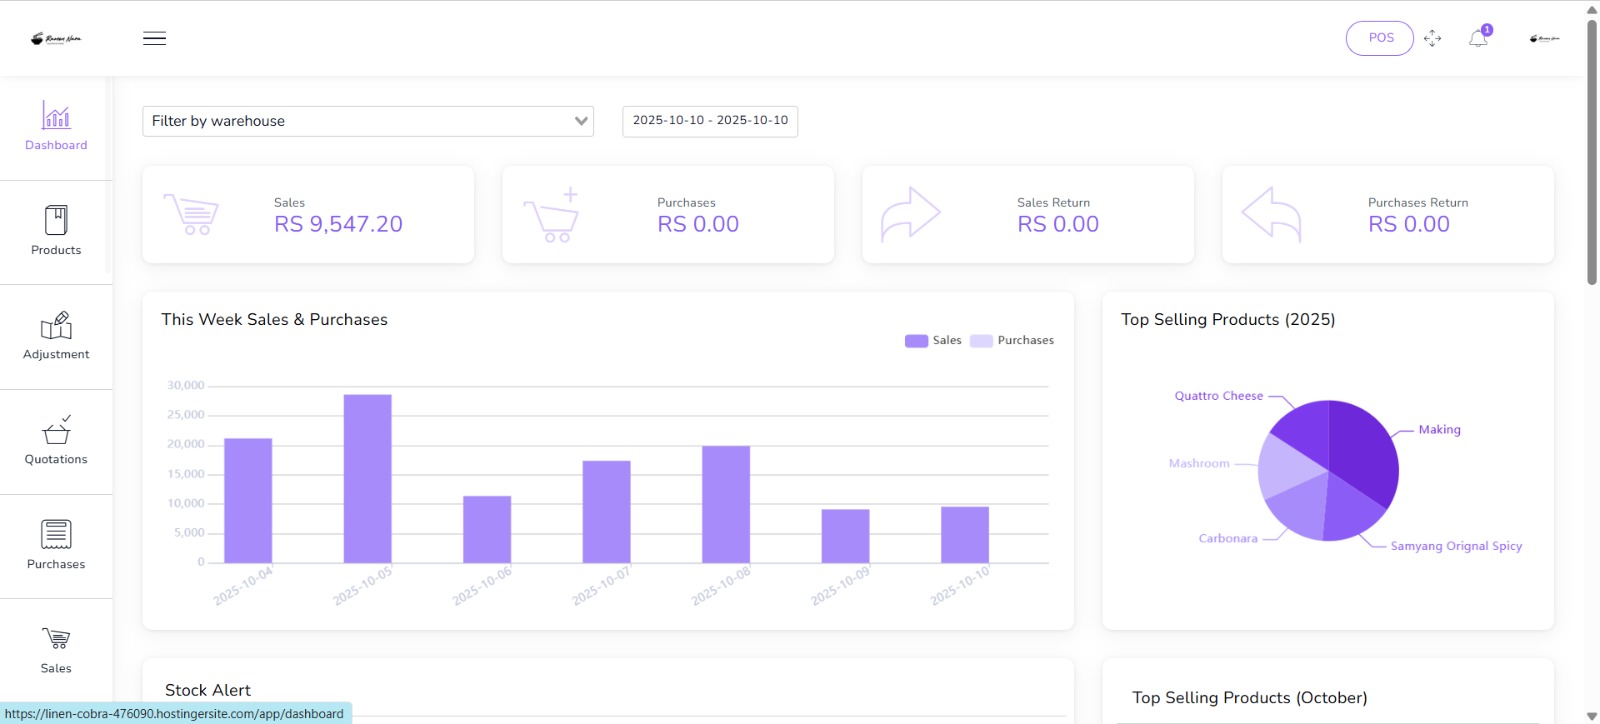Click the POS button
The width and height of the screenshot is (1600, 724).
tap(1380, 38)
